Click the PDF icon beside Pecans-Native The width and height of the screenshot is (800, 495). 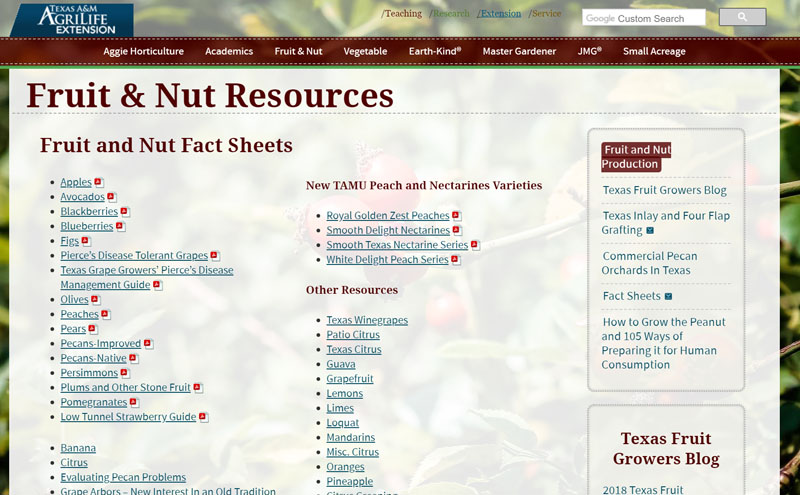pos(133,358)
